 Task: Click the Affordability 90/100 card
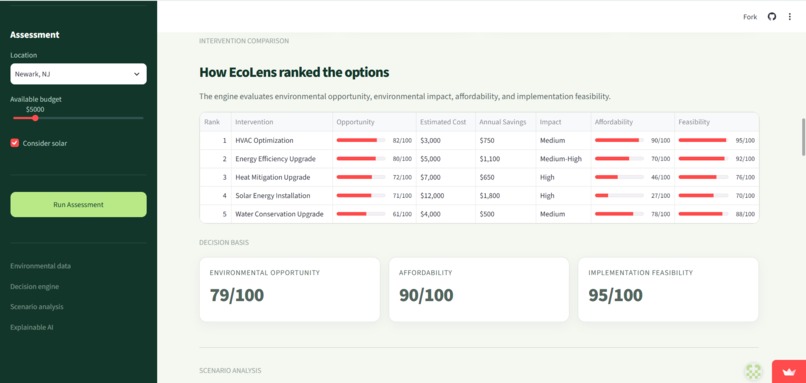(x=479, y=289)
